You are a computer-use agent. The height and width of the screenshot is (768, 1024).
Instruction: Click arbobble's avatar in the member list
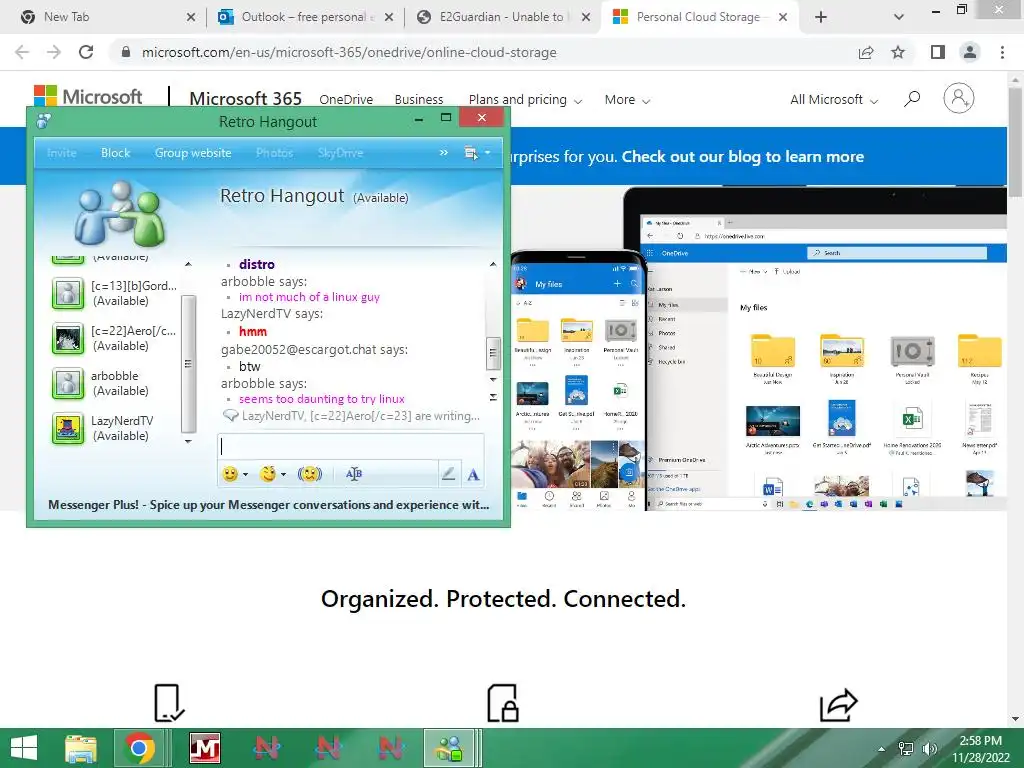(x=68, y=383)
